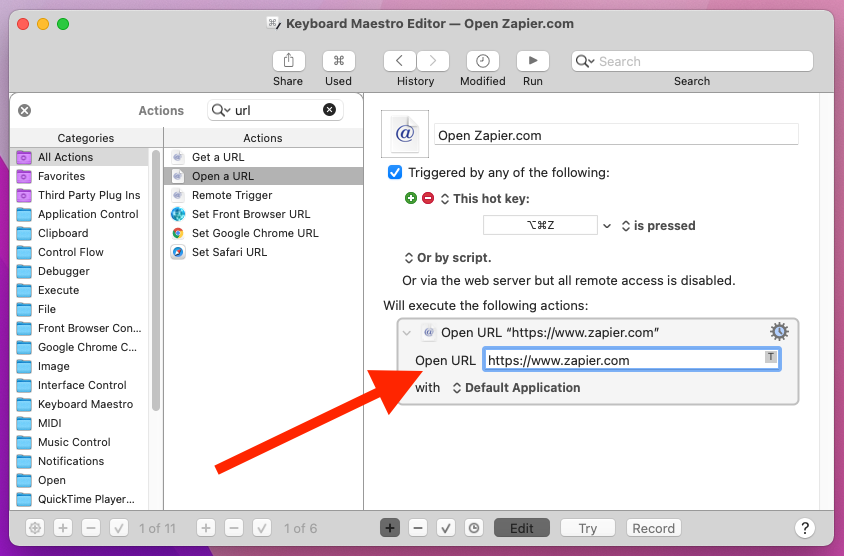
Task: Click the Modified clock toolbar icon
Action: (483, 61)
